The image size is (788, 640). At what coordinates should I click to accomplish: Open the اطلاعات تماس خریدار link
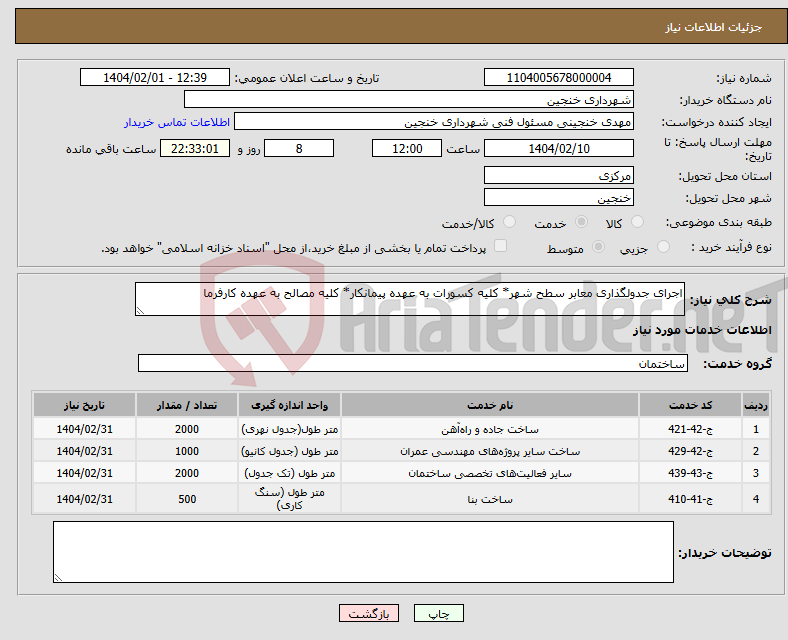177,122
